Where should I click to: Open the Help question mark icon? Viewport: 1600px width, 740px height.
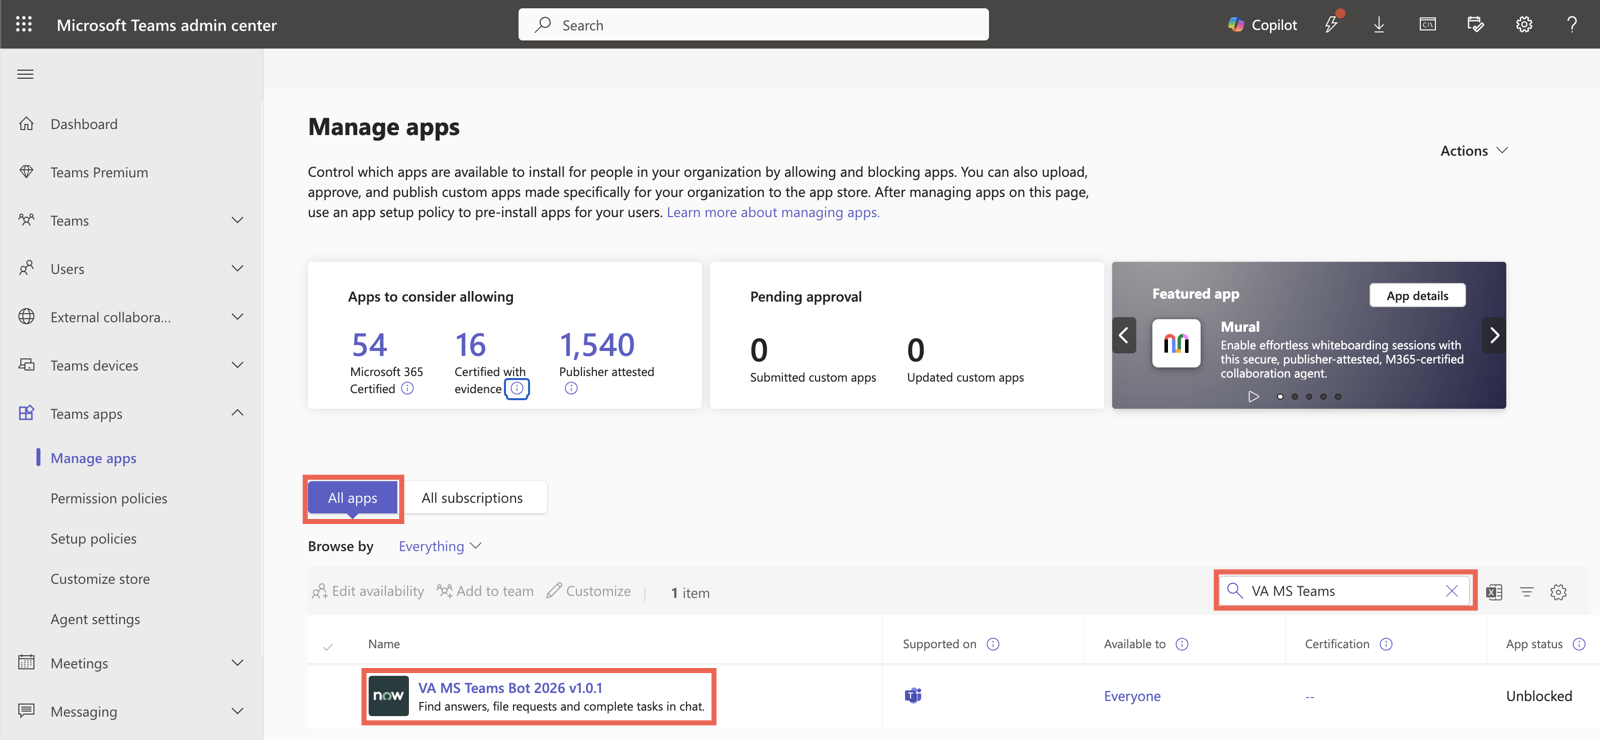tap(1572, 24)
